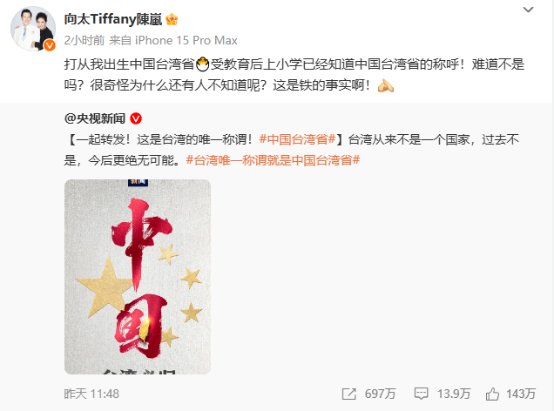Screen dimensions: 554x411
Task: Open the post options chevron menu
Action: pos(528,10)
